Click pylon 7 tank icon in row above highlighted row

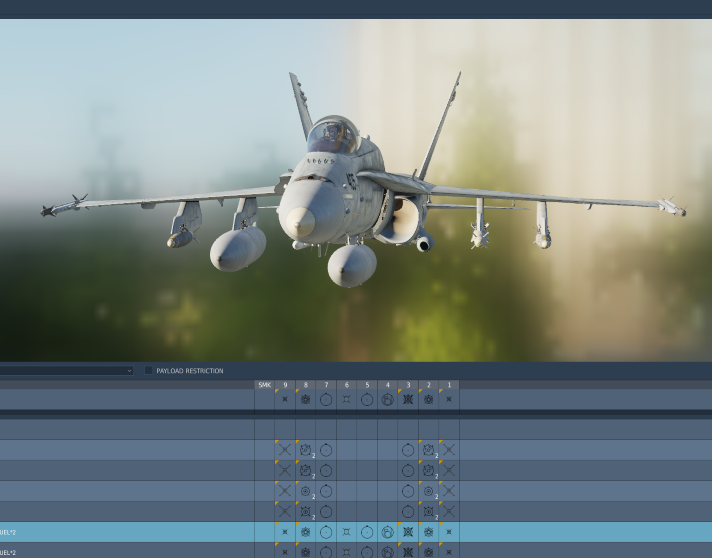[x=326, y=512]
